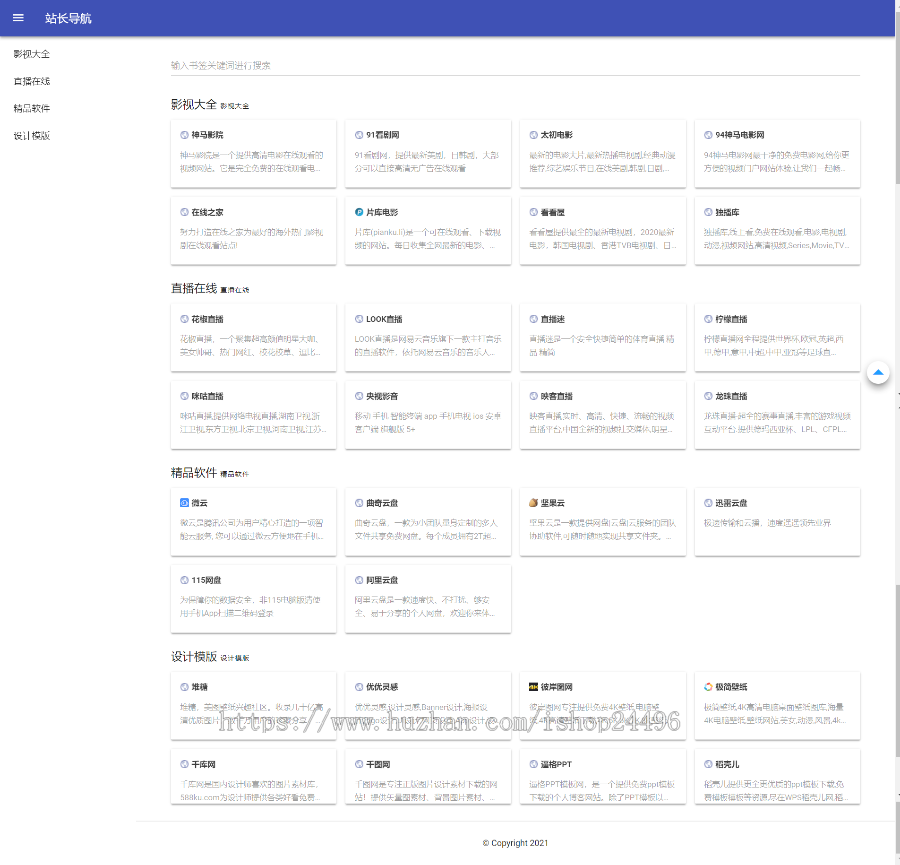Click the 91看剧网 site icon

(x=359, y=135)
